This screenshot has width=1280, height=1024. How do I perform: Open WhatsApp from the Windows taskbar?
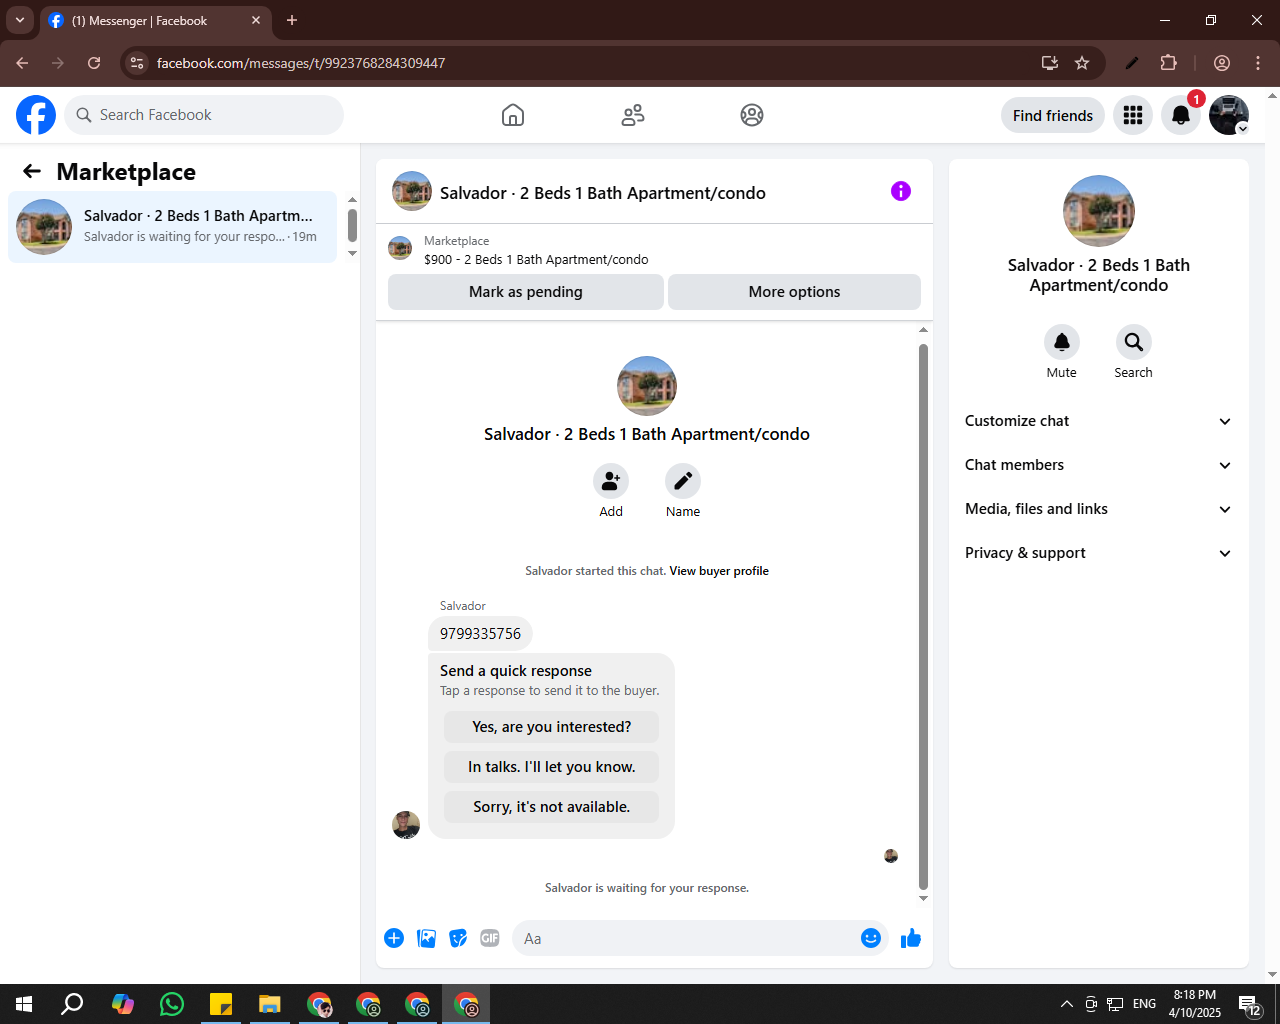[172, 1004]
